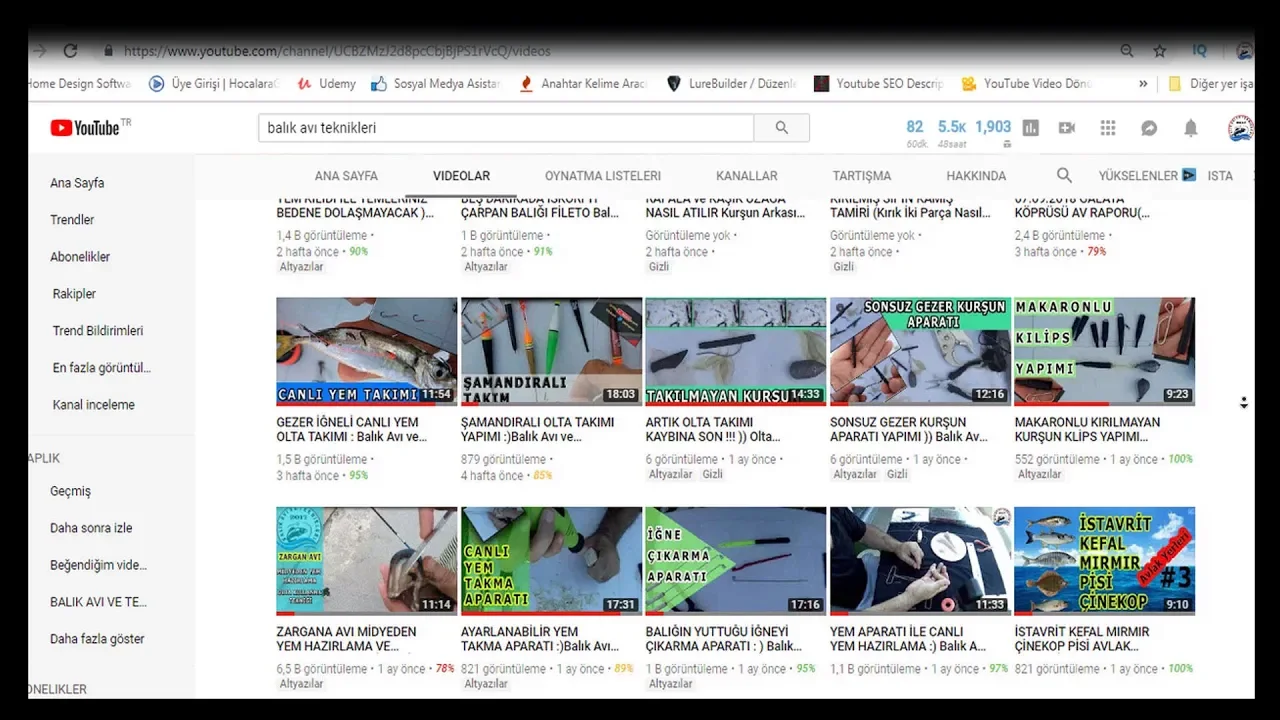Open En fazla görüntül... in sidebar
This screenshot has width=1280, height=720.
tap(102, 368)
